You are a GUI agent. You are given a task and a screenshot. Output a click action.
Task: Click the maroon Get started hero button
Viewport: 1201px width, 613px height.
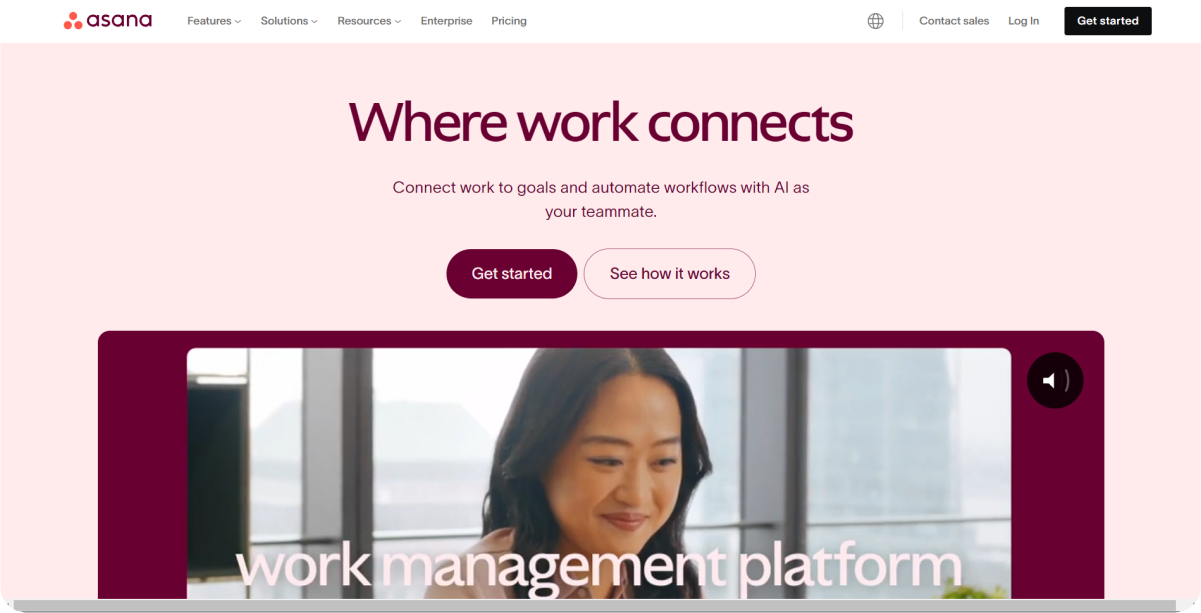pyautogui.click(x=512, y=273)
